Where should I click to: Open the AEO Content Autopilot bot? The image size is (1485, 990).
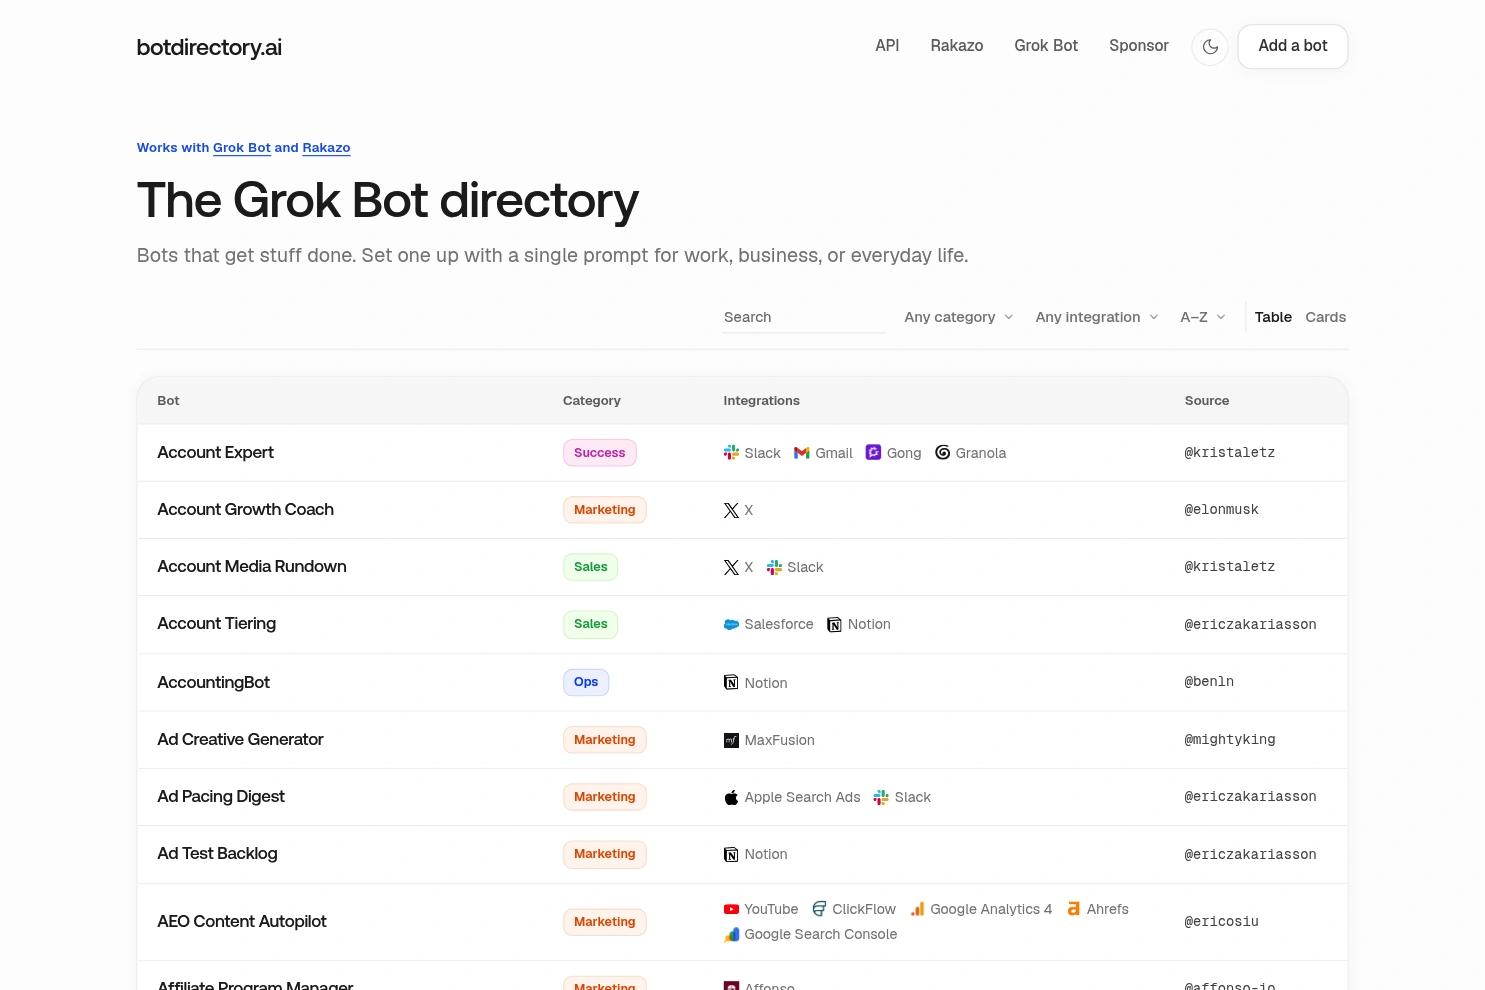point(242,921)
